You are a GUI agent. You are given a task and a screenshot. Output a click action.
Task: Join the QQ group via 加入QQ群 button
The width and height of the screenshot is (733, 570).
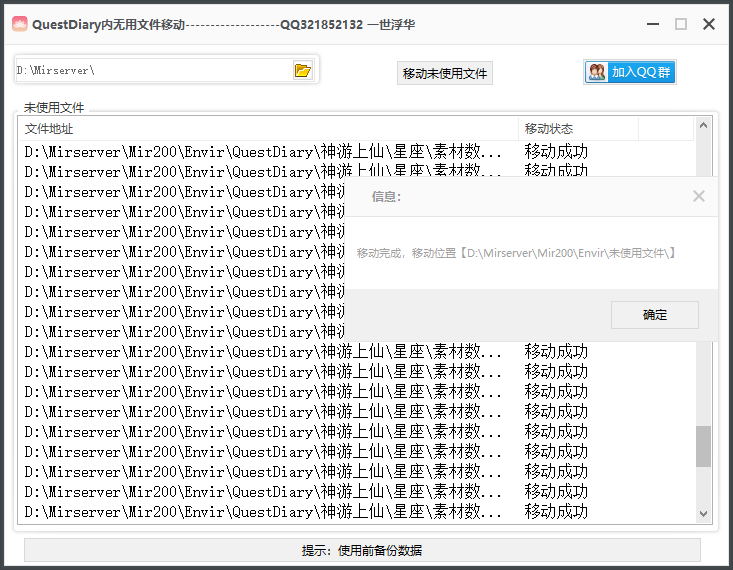point(630,72)
